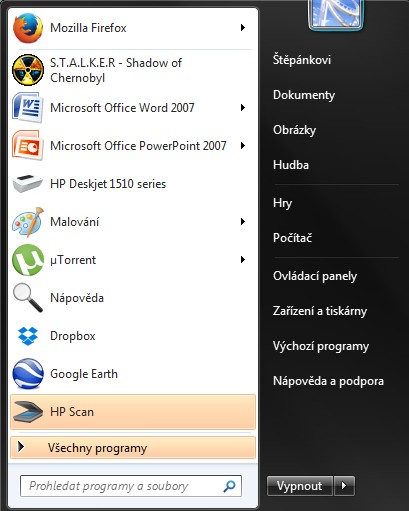
Task: Open the Dokumenty link
Action: tap(304, 95)
